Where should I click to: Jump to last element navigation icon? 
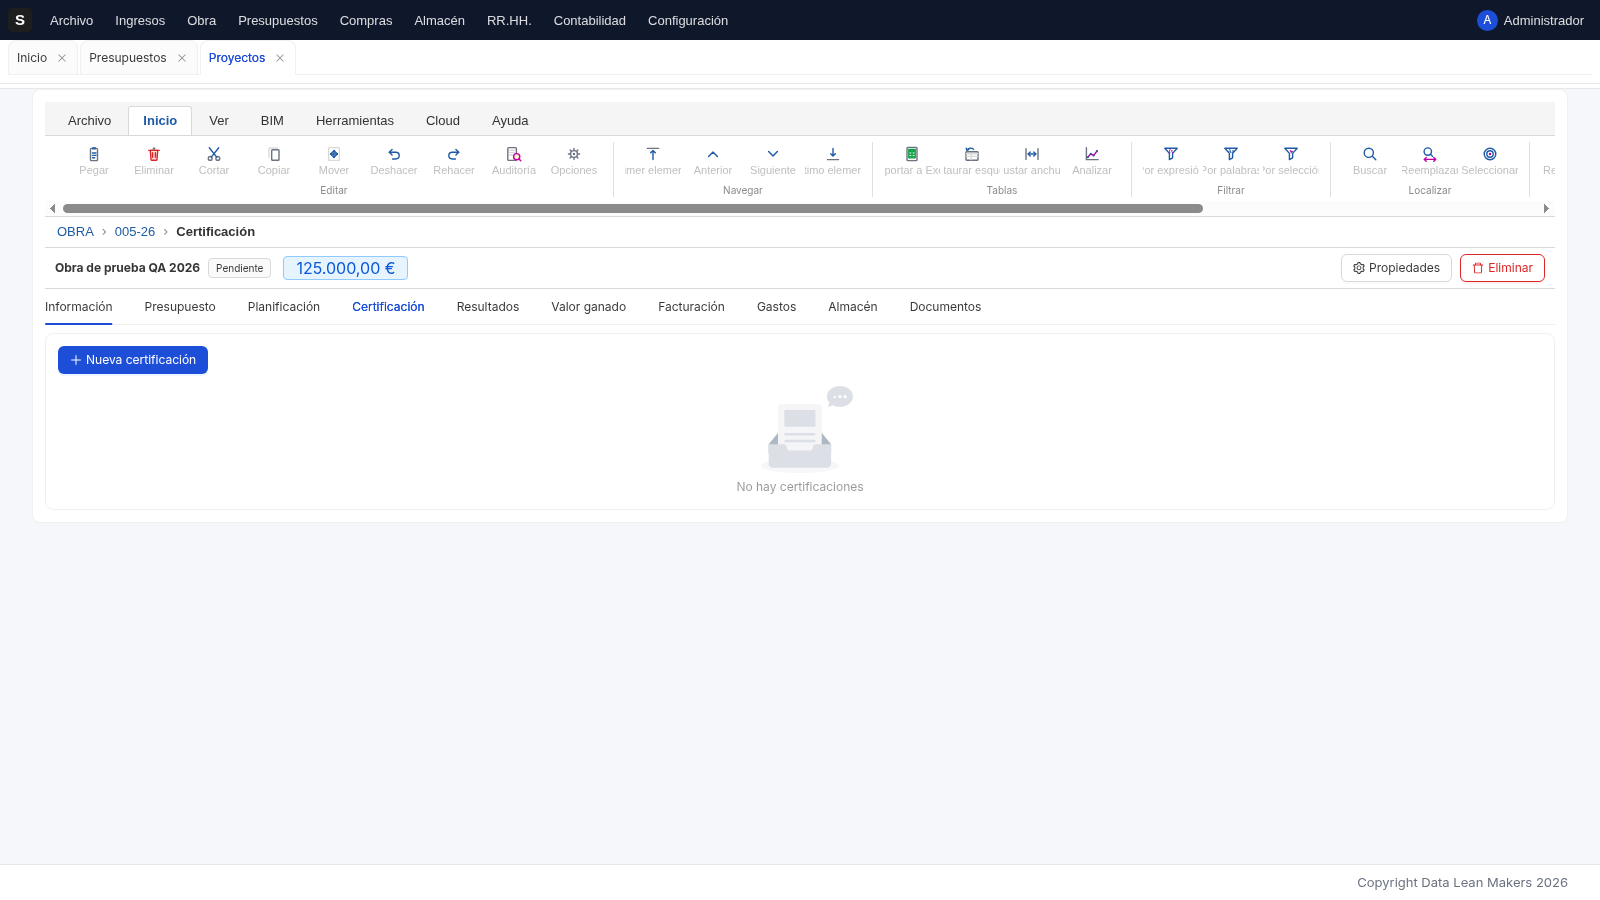coord(833,154)
